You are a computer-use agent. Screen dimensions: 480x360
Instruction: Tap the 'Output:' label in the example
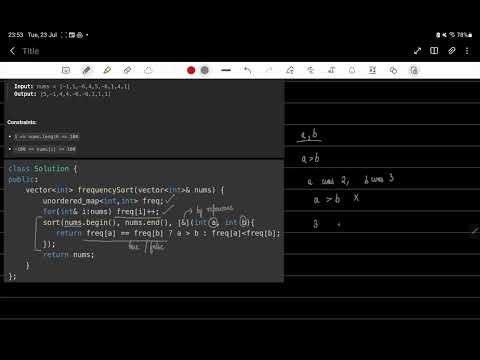point(25,94)
